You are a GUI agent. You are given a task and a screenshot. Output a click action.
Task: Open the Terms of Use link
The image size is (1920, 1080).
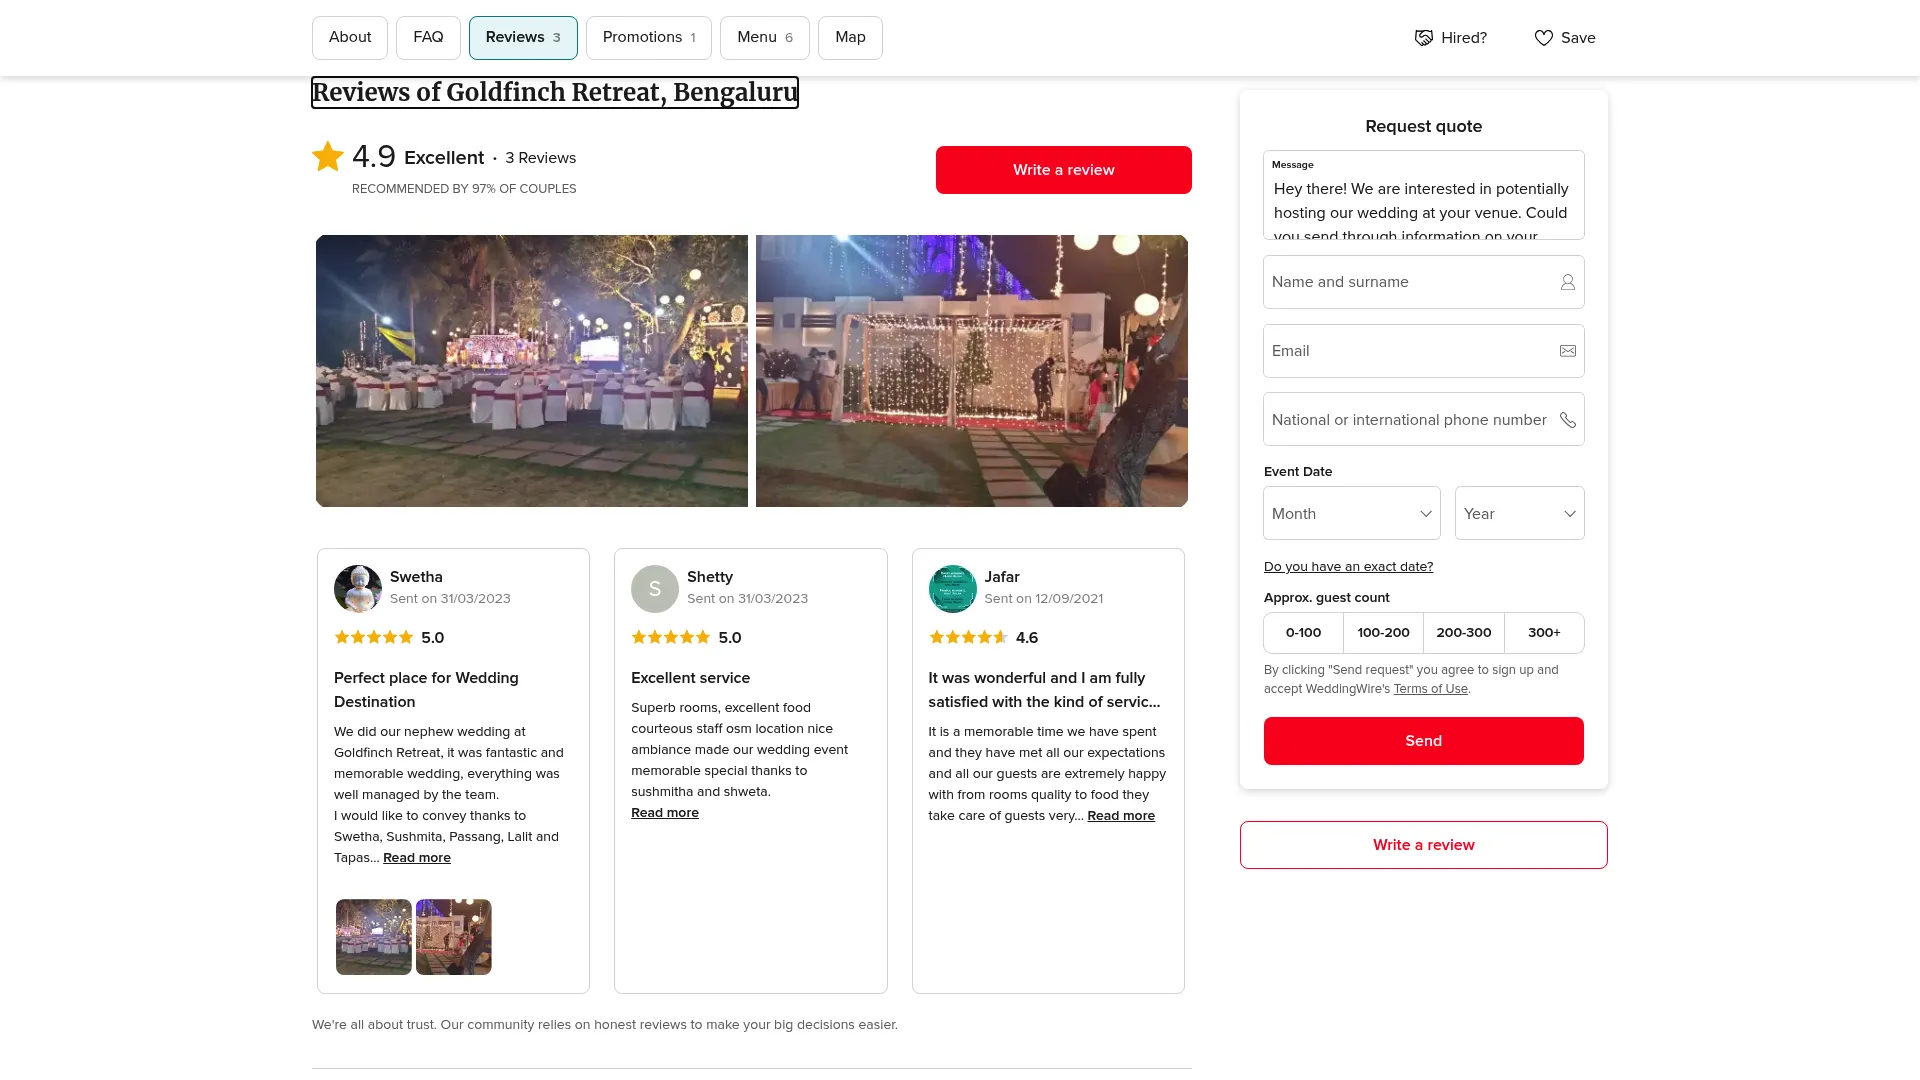1430,689
